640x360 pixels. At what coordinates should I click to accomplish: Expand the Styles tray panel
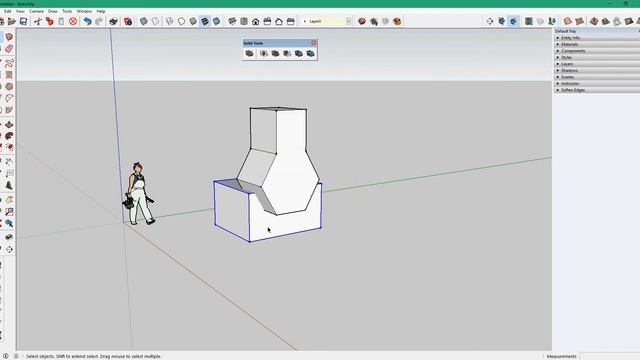pyautogui.click(x=597, y=58)
